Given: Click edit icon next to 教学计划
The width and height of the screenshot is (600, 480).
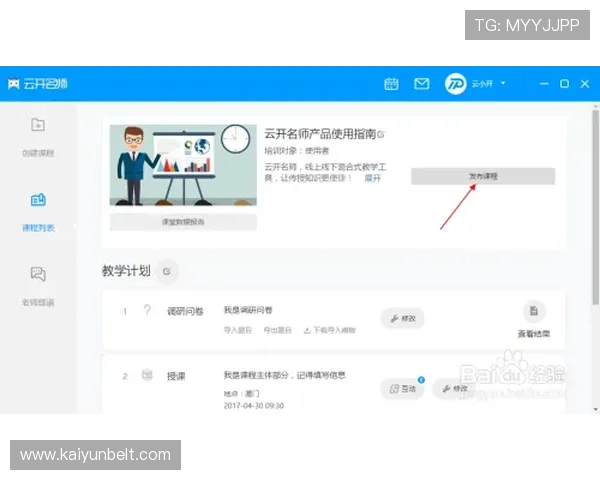Looking at the screenshot, I should click(166, 271).
